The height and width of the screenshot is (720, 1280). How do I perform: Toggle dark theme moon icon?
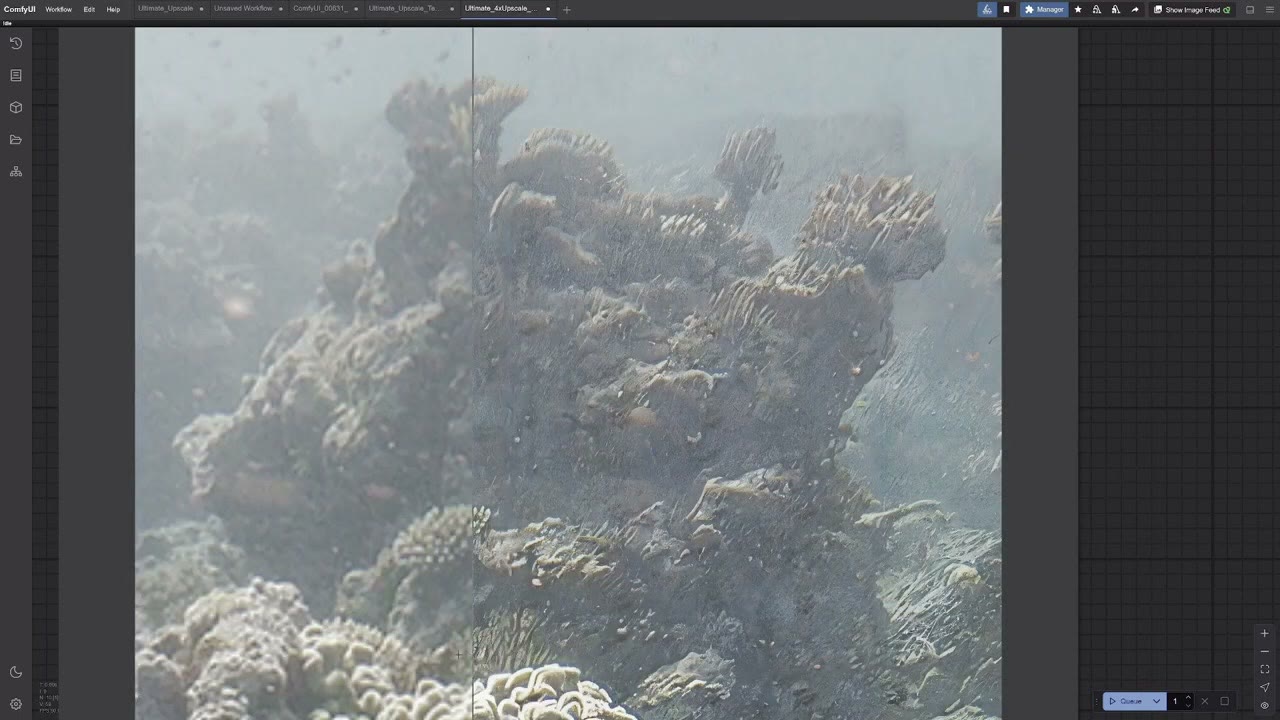click(16, 672)
